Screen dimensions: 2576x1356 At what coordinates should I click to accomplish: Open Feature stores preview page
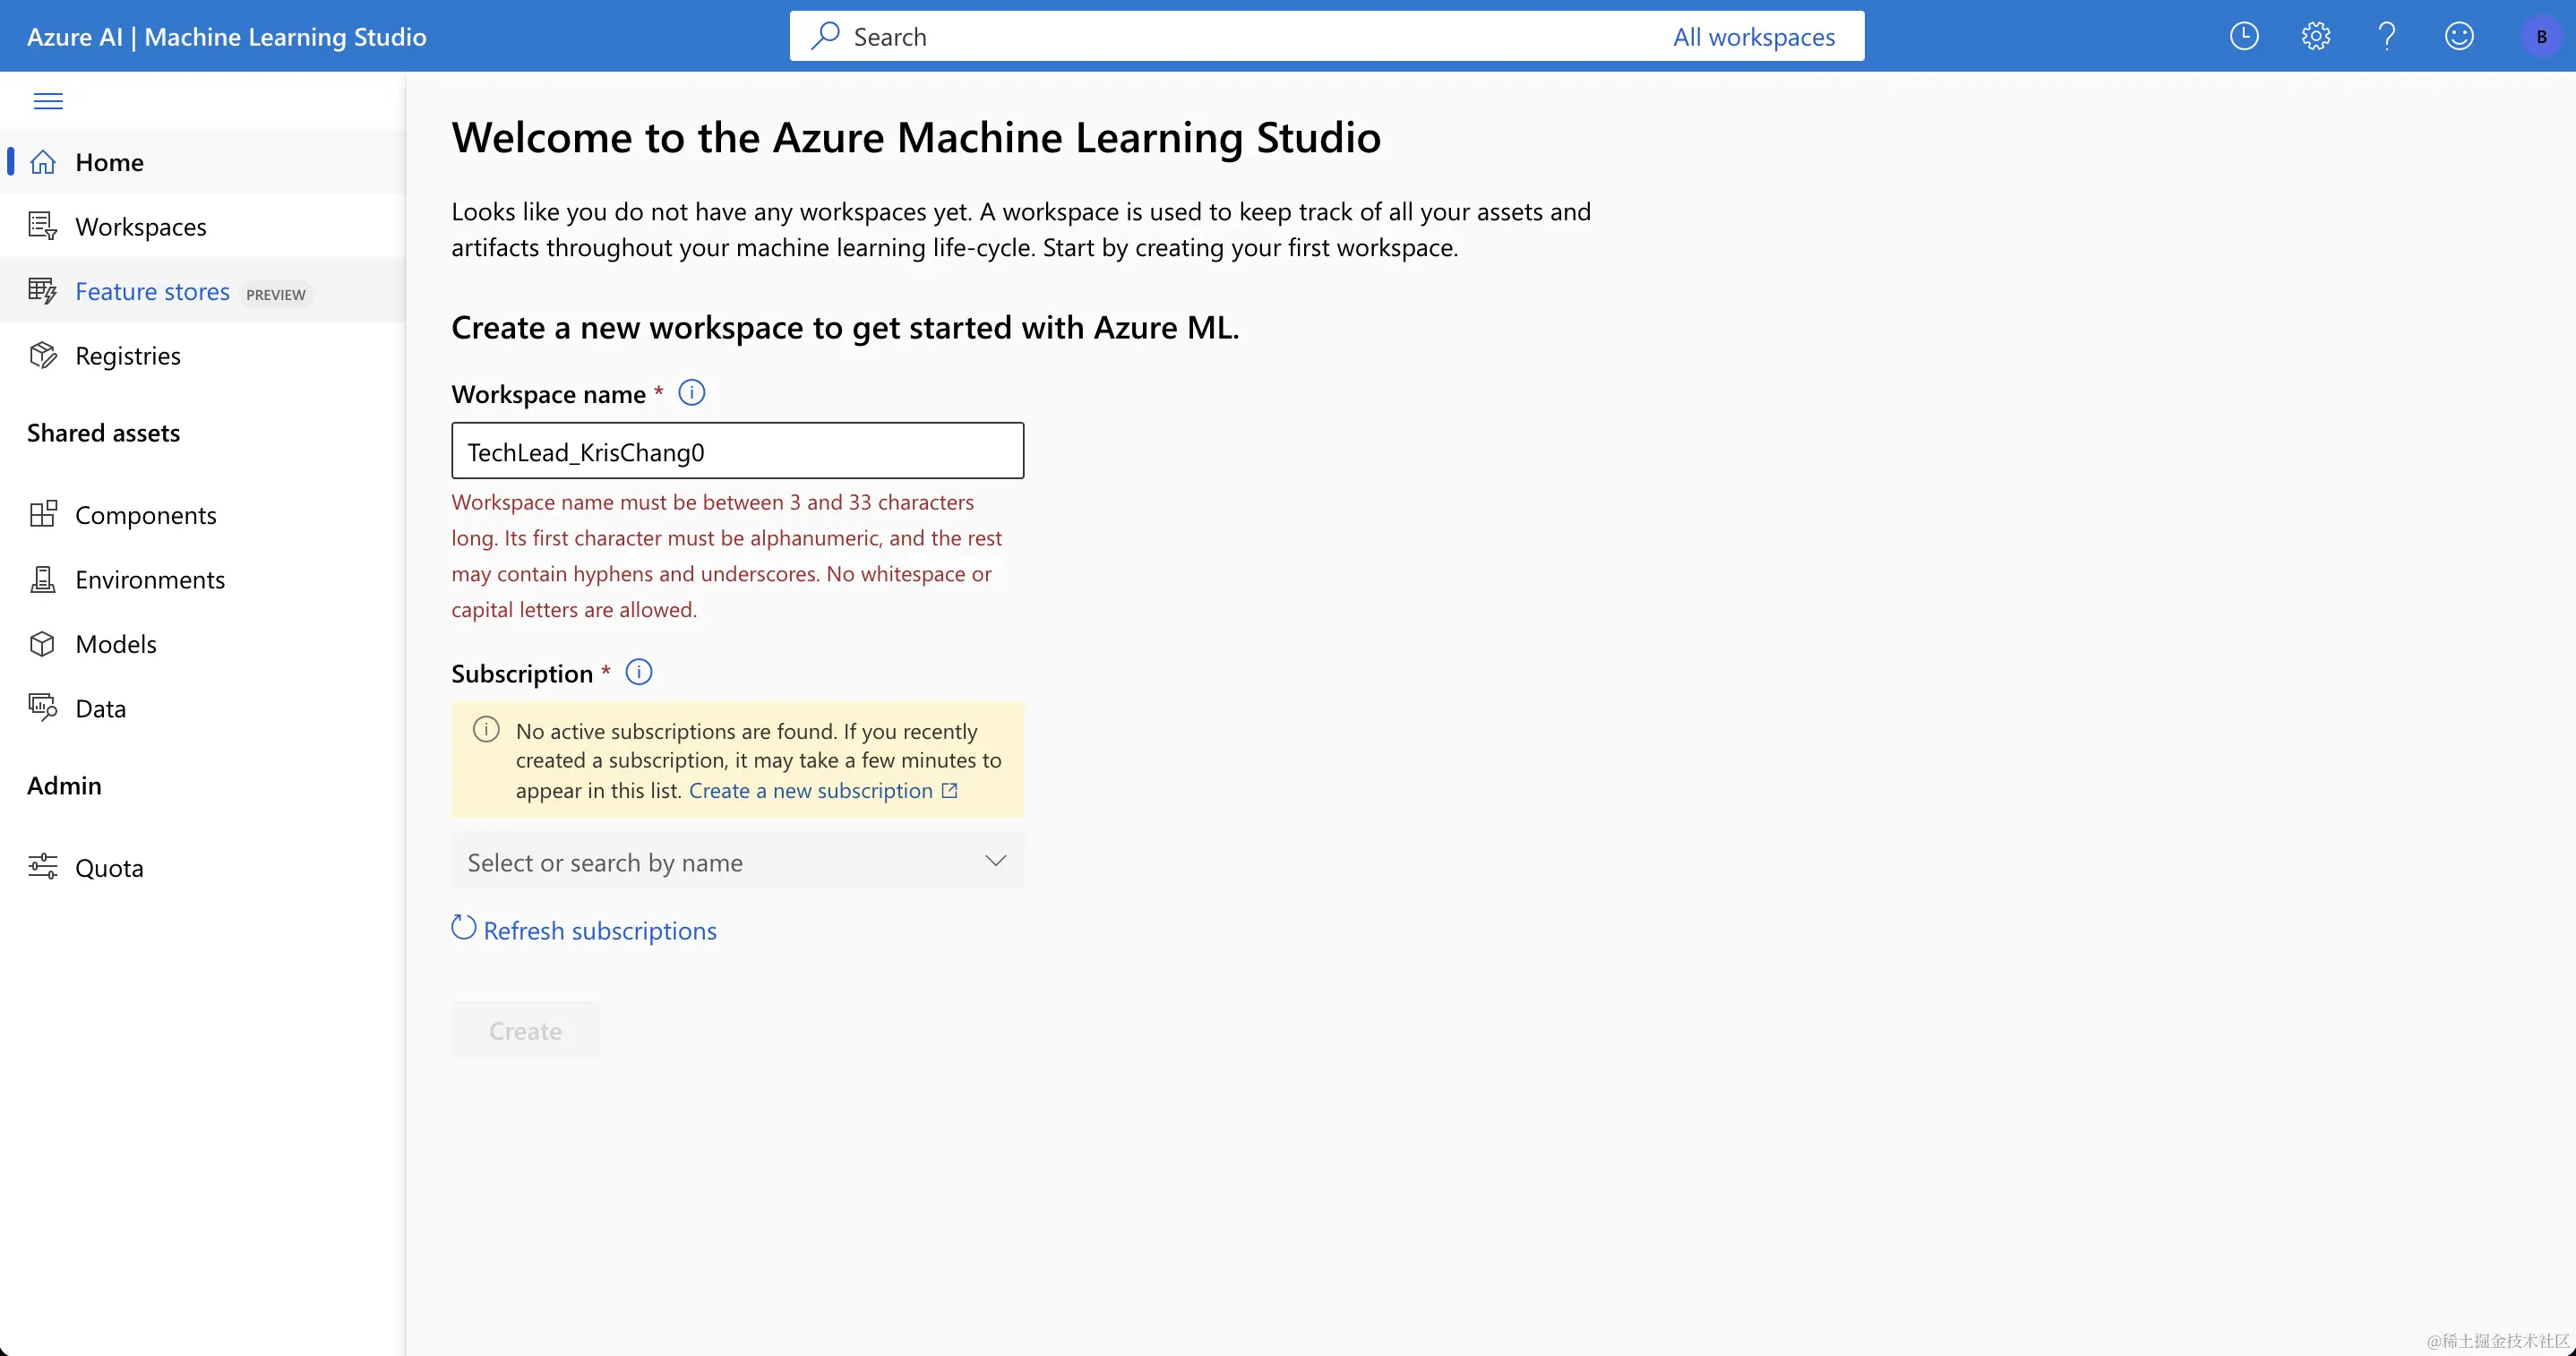point(152,291)
